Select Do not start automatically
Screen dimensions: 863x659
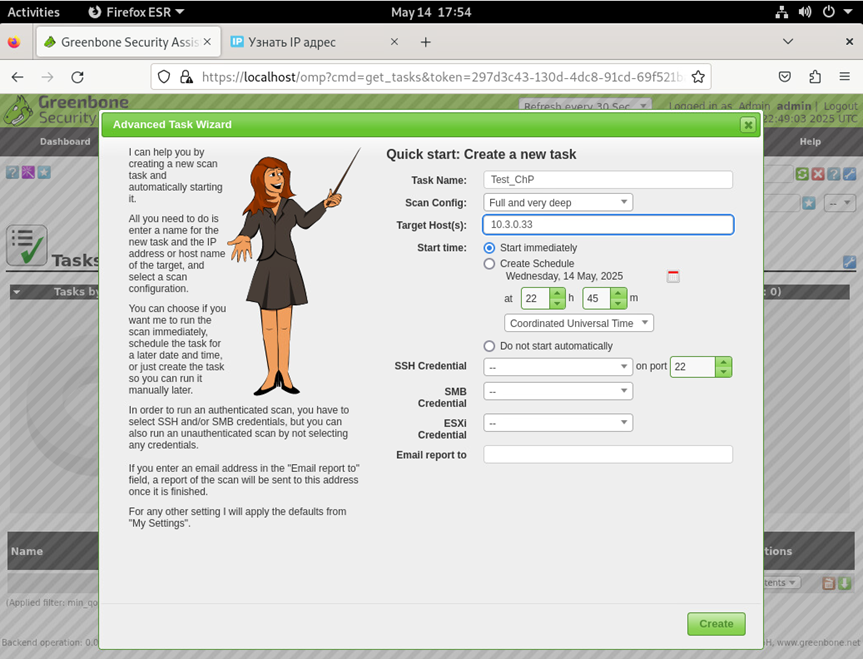tap(489, 346)
